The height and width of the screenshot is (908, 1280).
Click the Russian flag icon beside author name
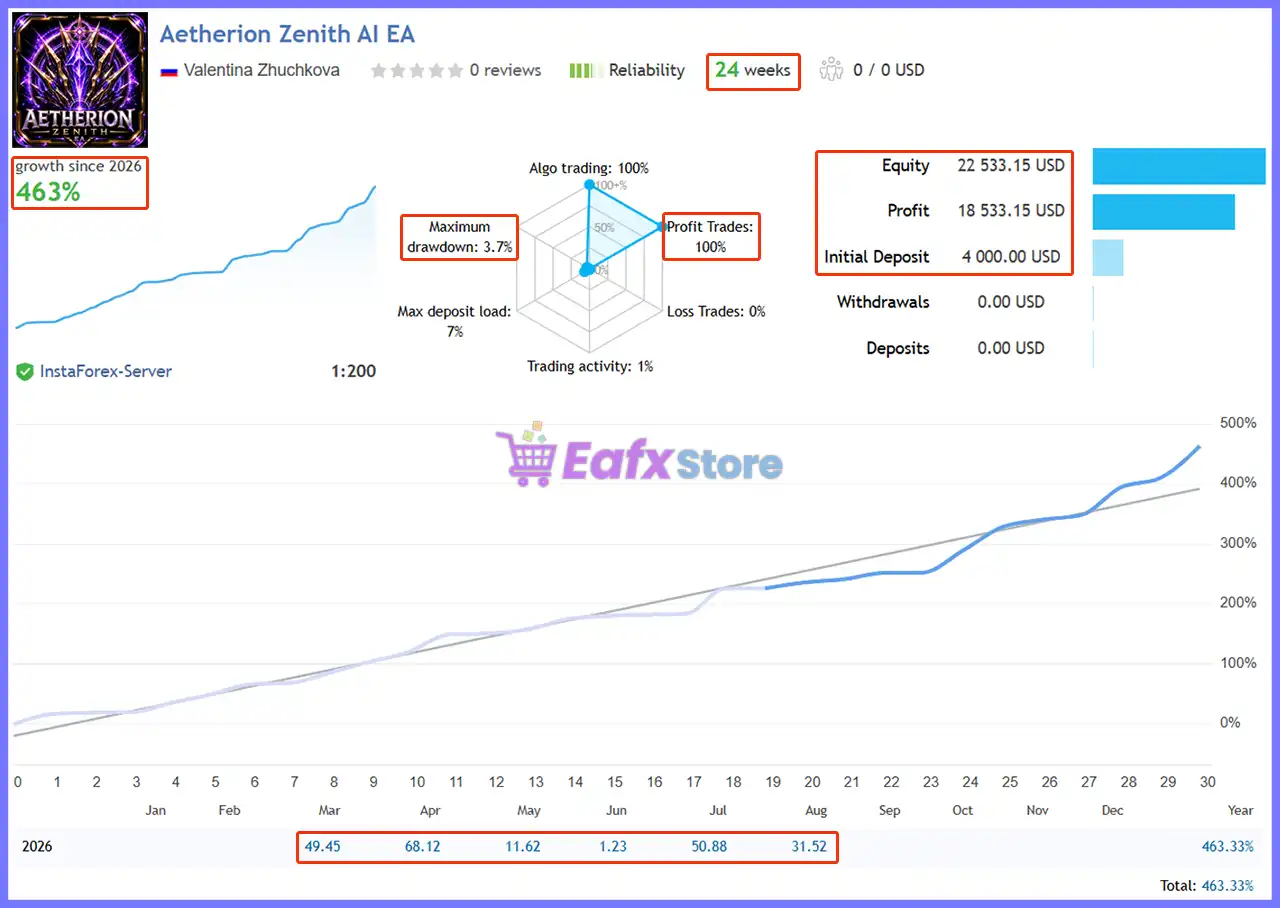(x=168, y=71)
